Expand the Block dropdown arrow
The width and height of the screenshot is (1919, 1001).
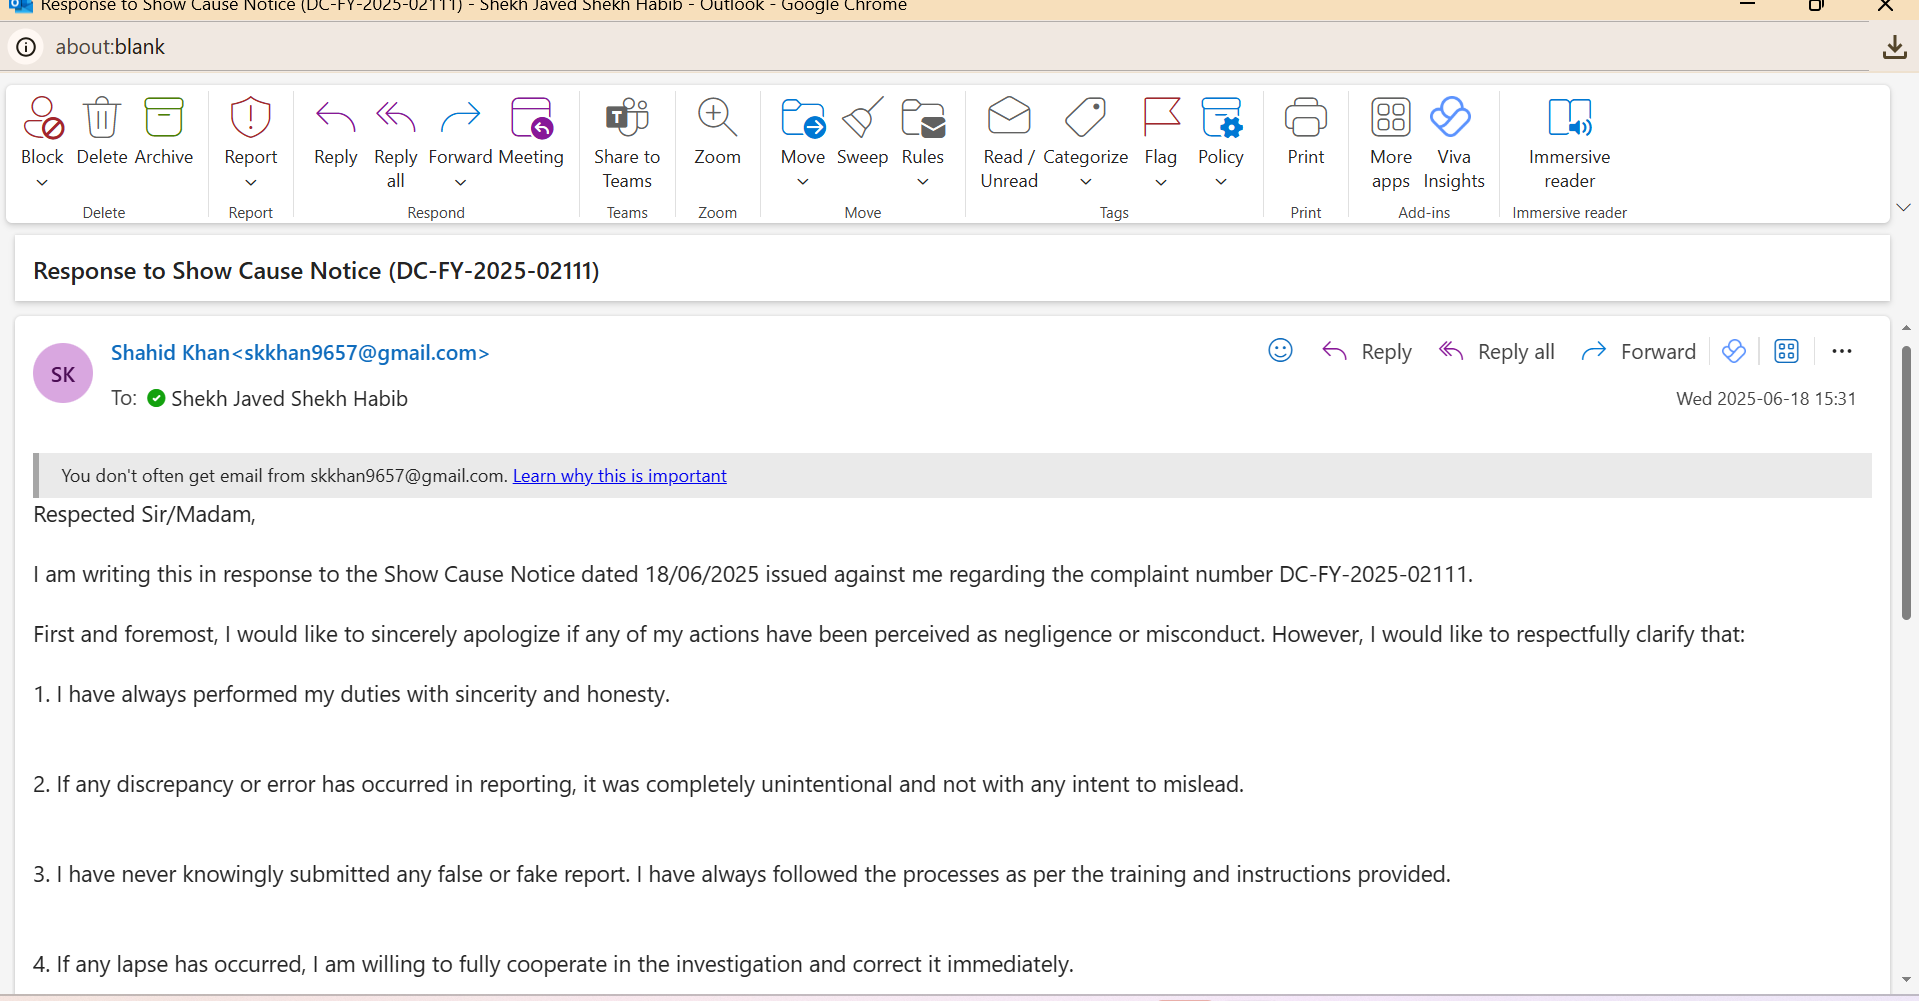point(42,183)
